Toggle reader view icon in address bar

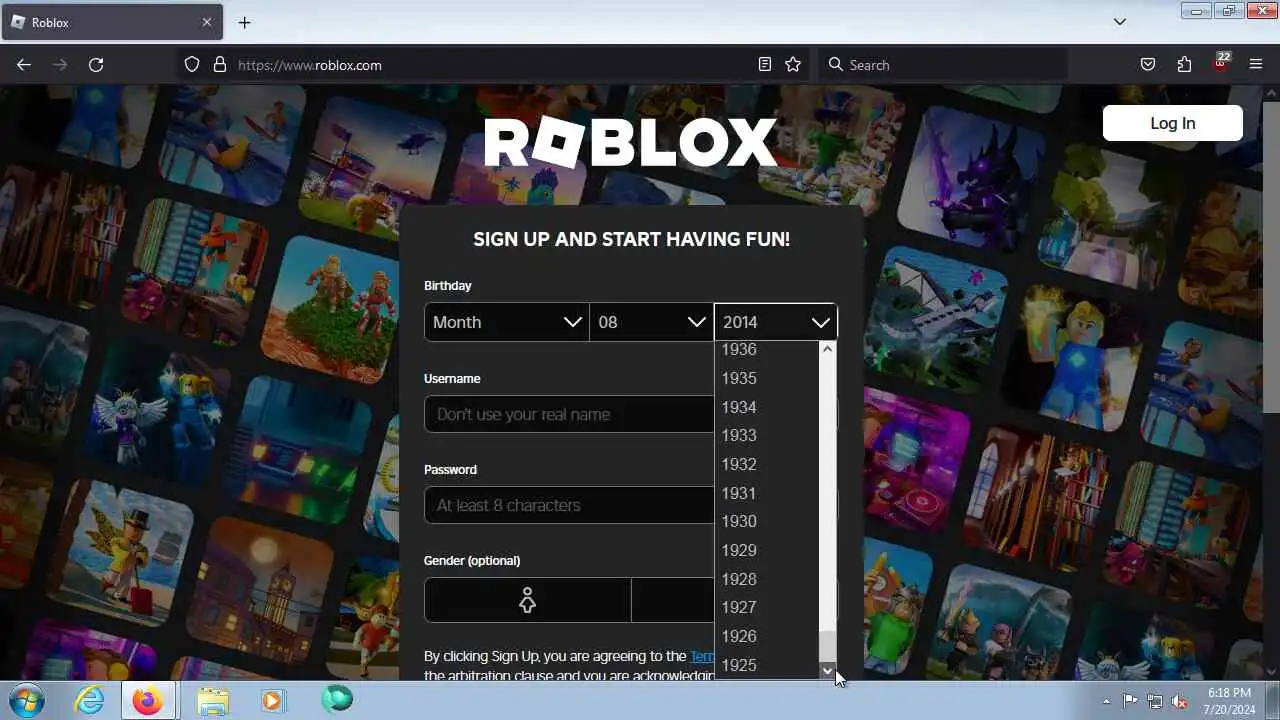pos(765,65)
